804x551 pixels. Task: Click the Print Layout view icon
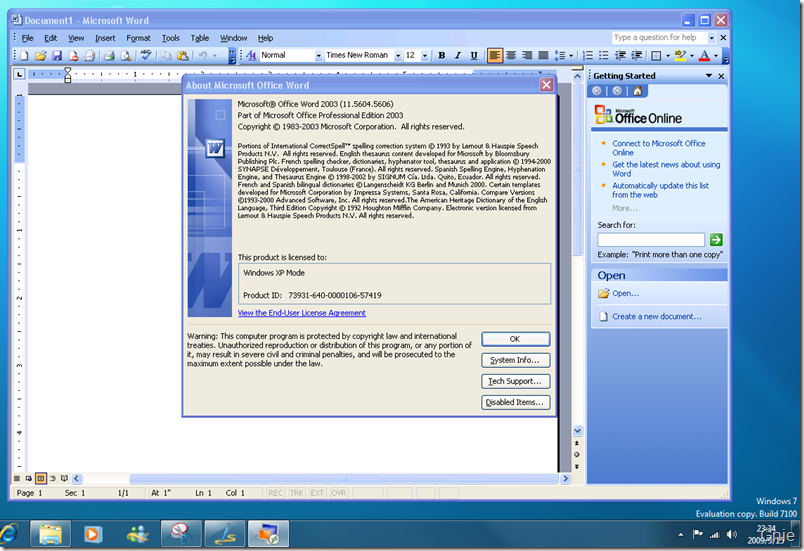[41, 479]
